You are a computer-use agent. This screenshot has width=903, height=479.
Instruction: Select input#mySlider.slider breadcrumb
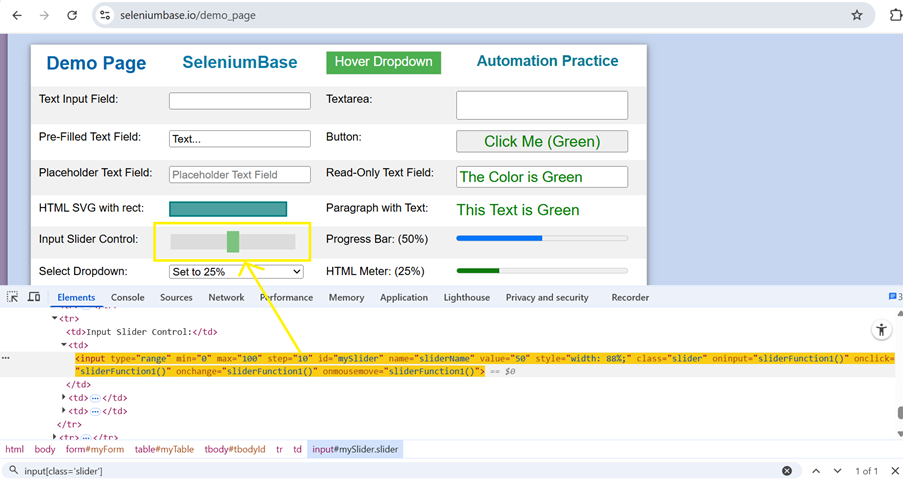pyautogui.click(x=355, y=450)
